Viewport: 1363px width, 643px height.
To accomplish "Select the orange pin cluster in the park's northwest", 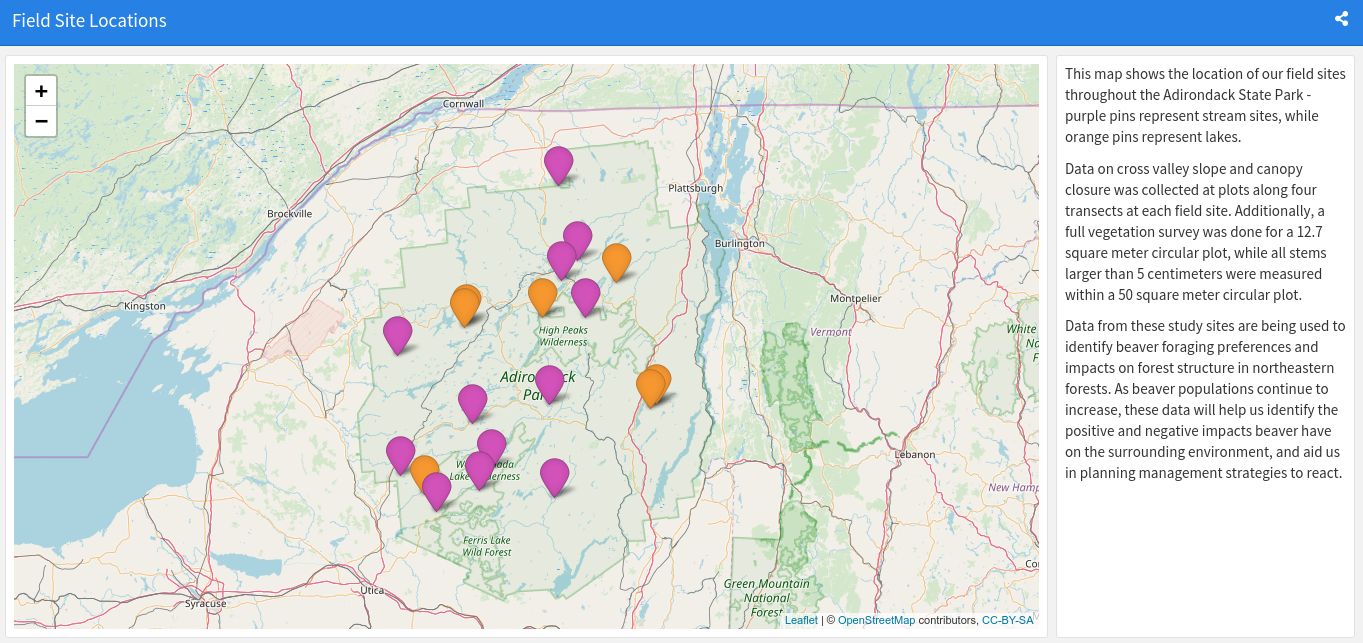I will 465,303.
